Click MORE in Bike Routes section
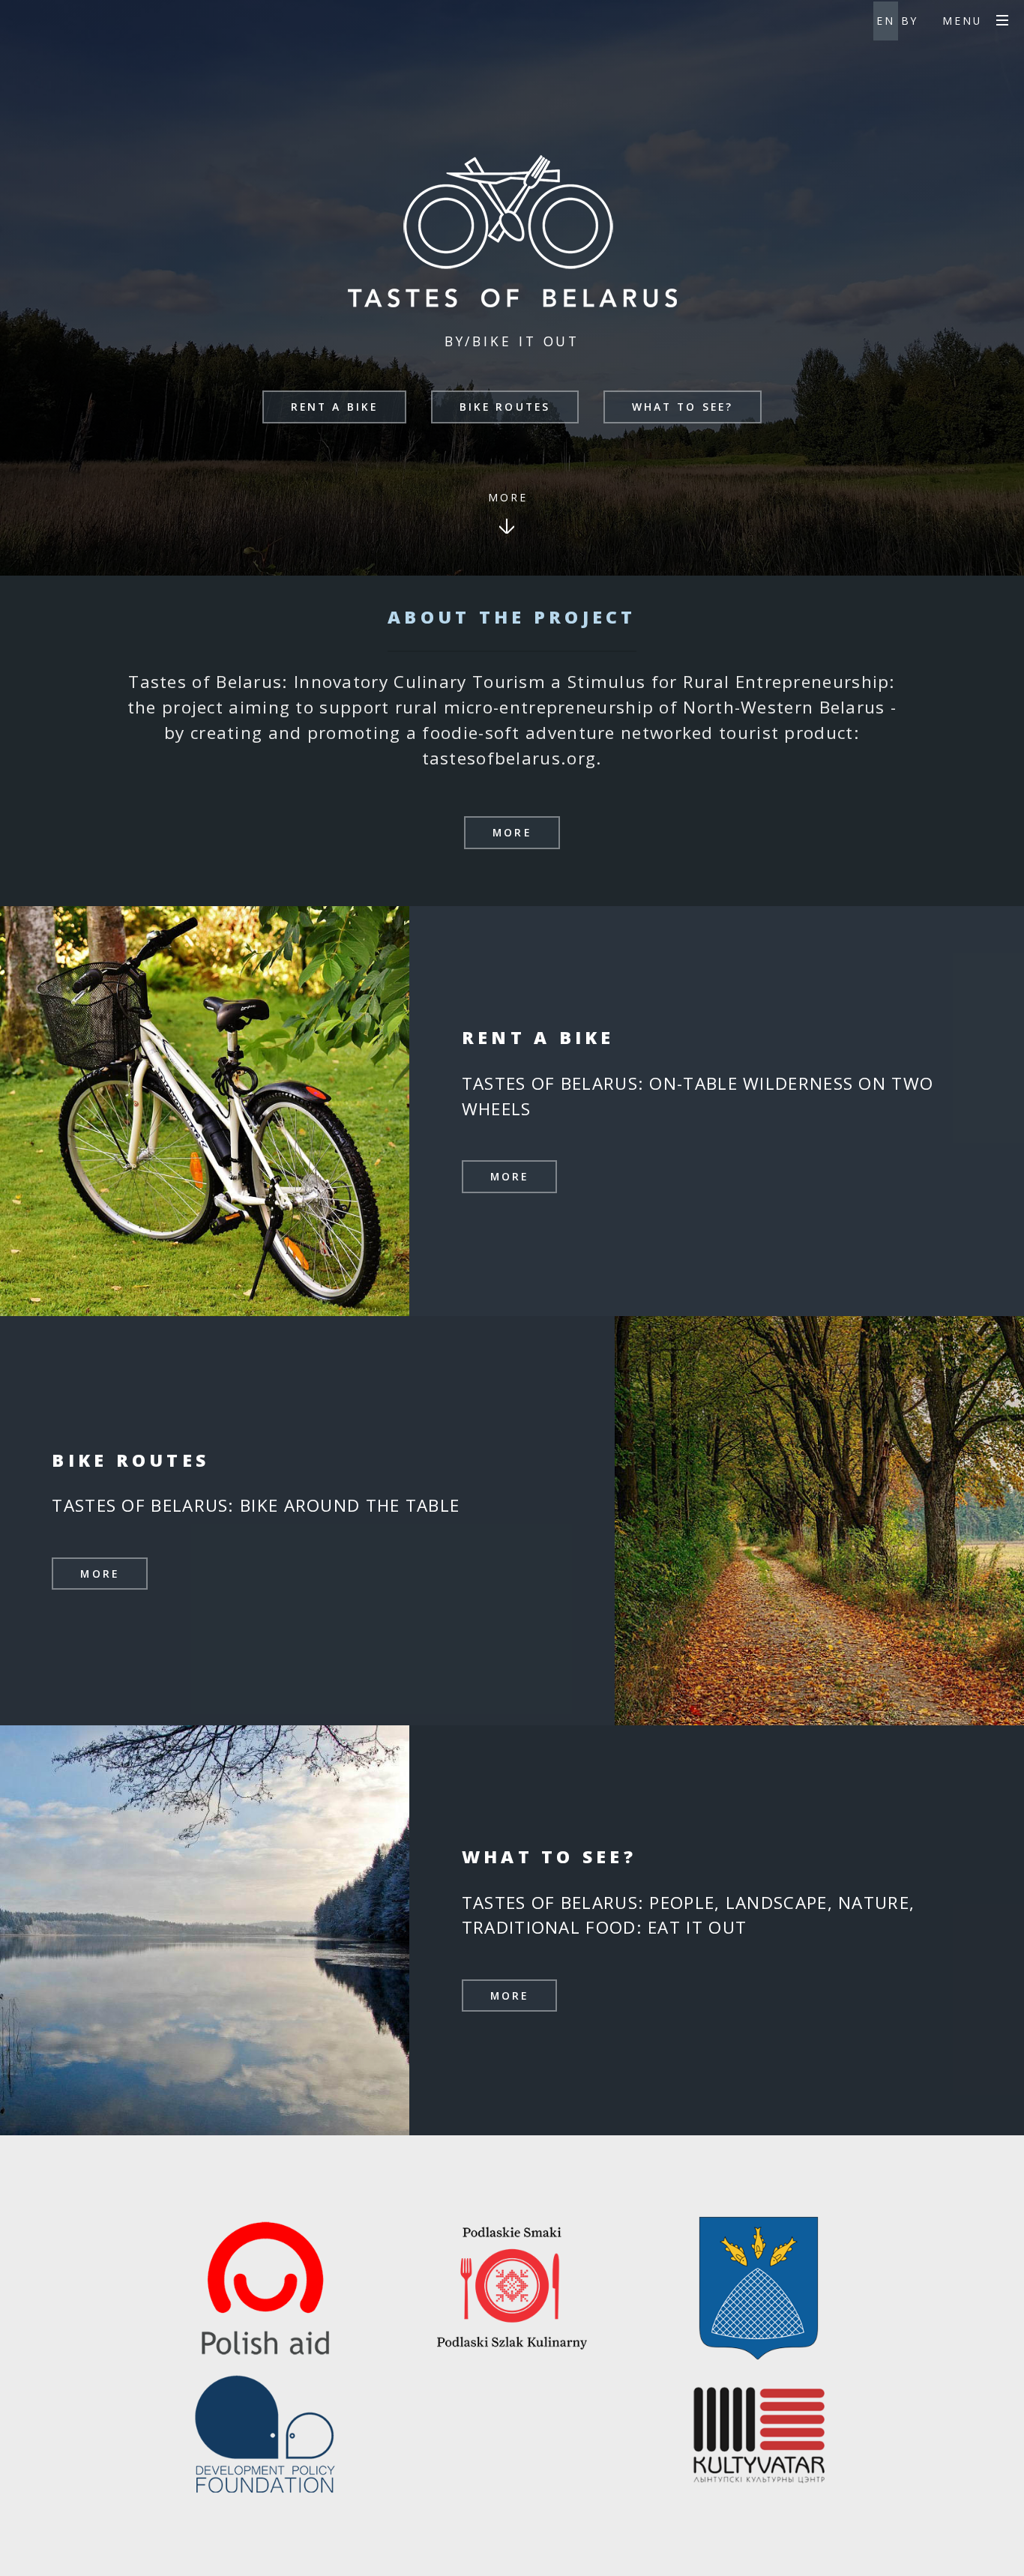Image resolution: width=1024 pixels, height=2576 pixels. coord(100,1574)
